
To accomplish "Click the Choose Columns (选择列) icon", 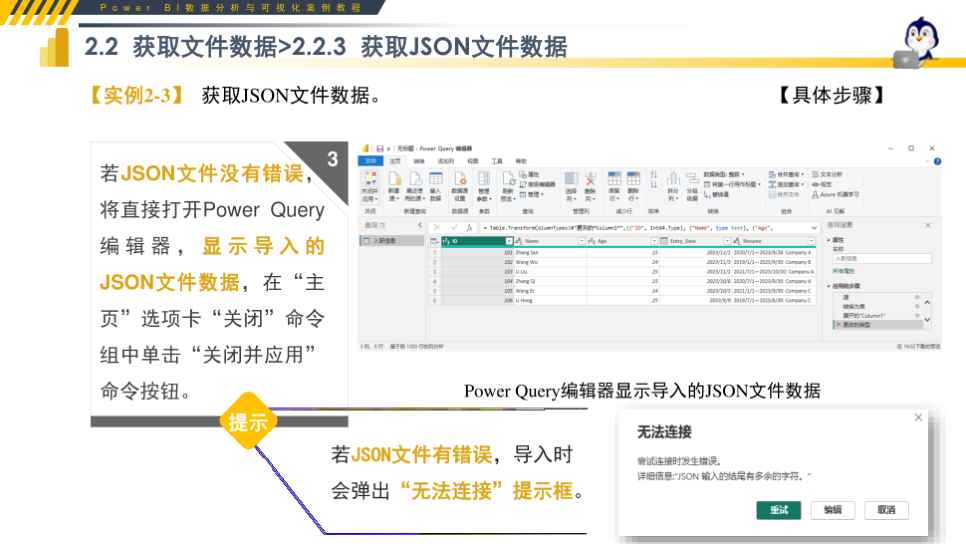I will click(572, 180).
